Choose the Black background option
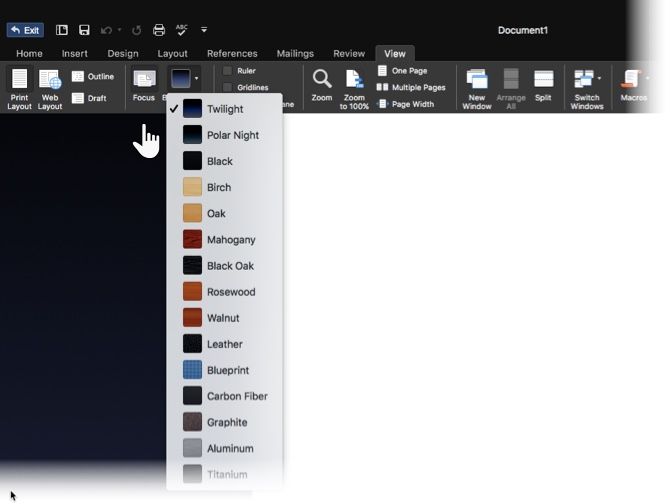670x504 pixels. pyautogui.click(x=225, y=161)
